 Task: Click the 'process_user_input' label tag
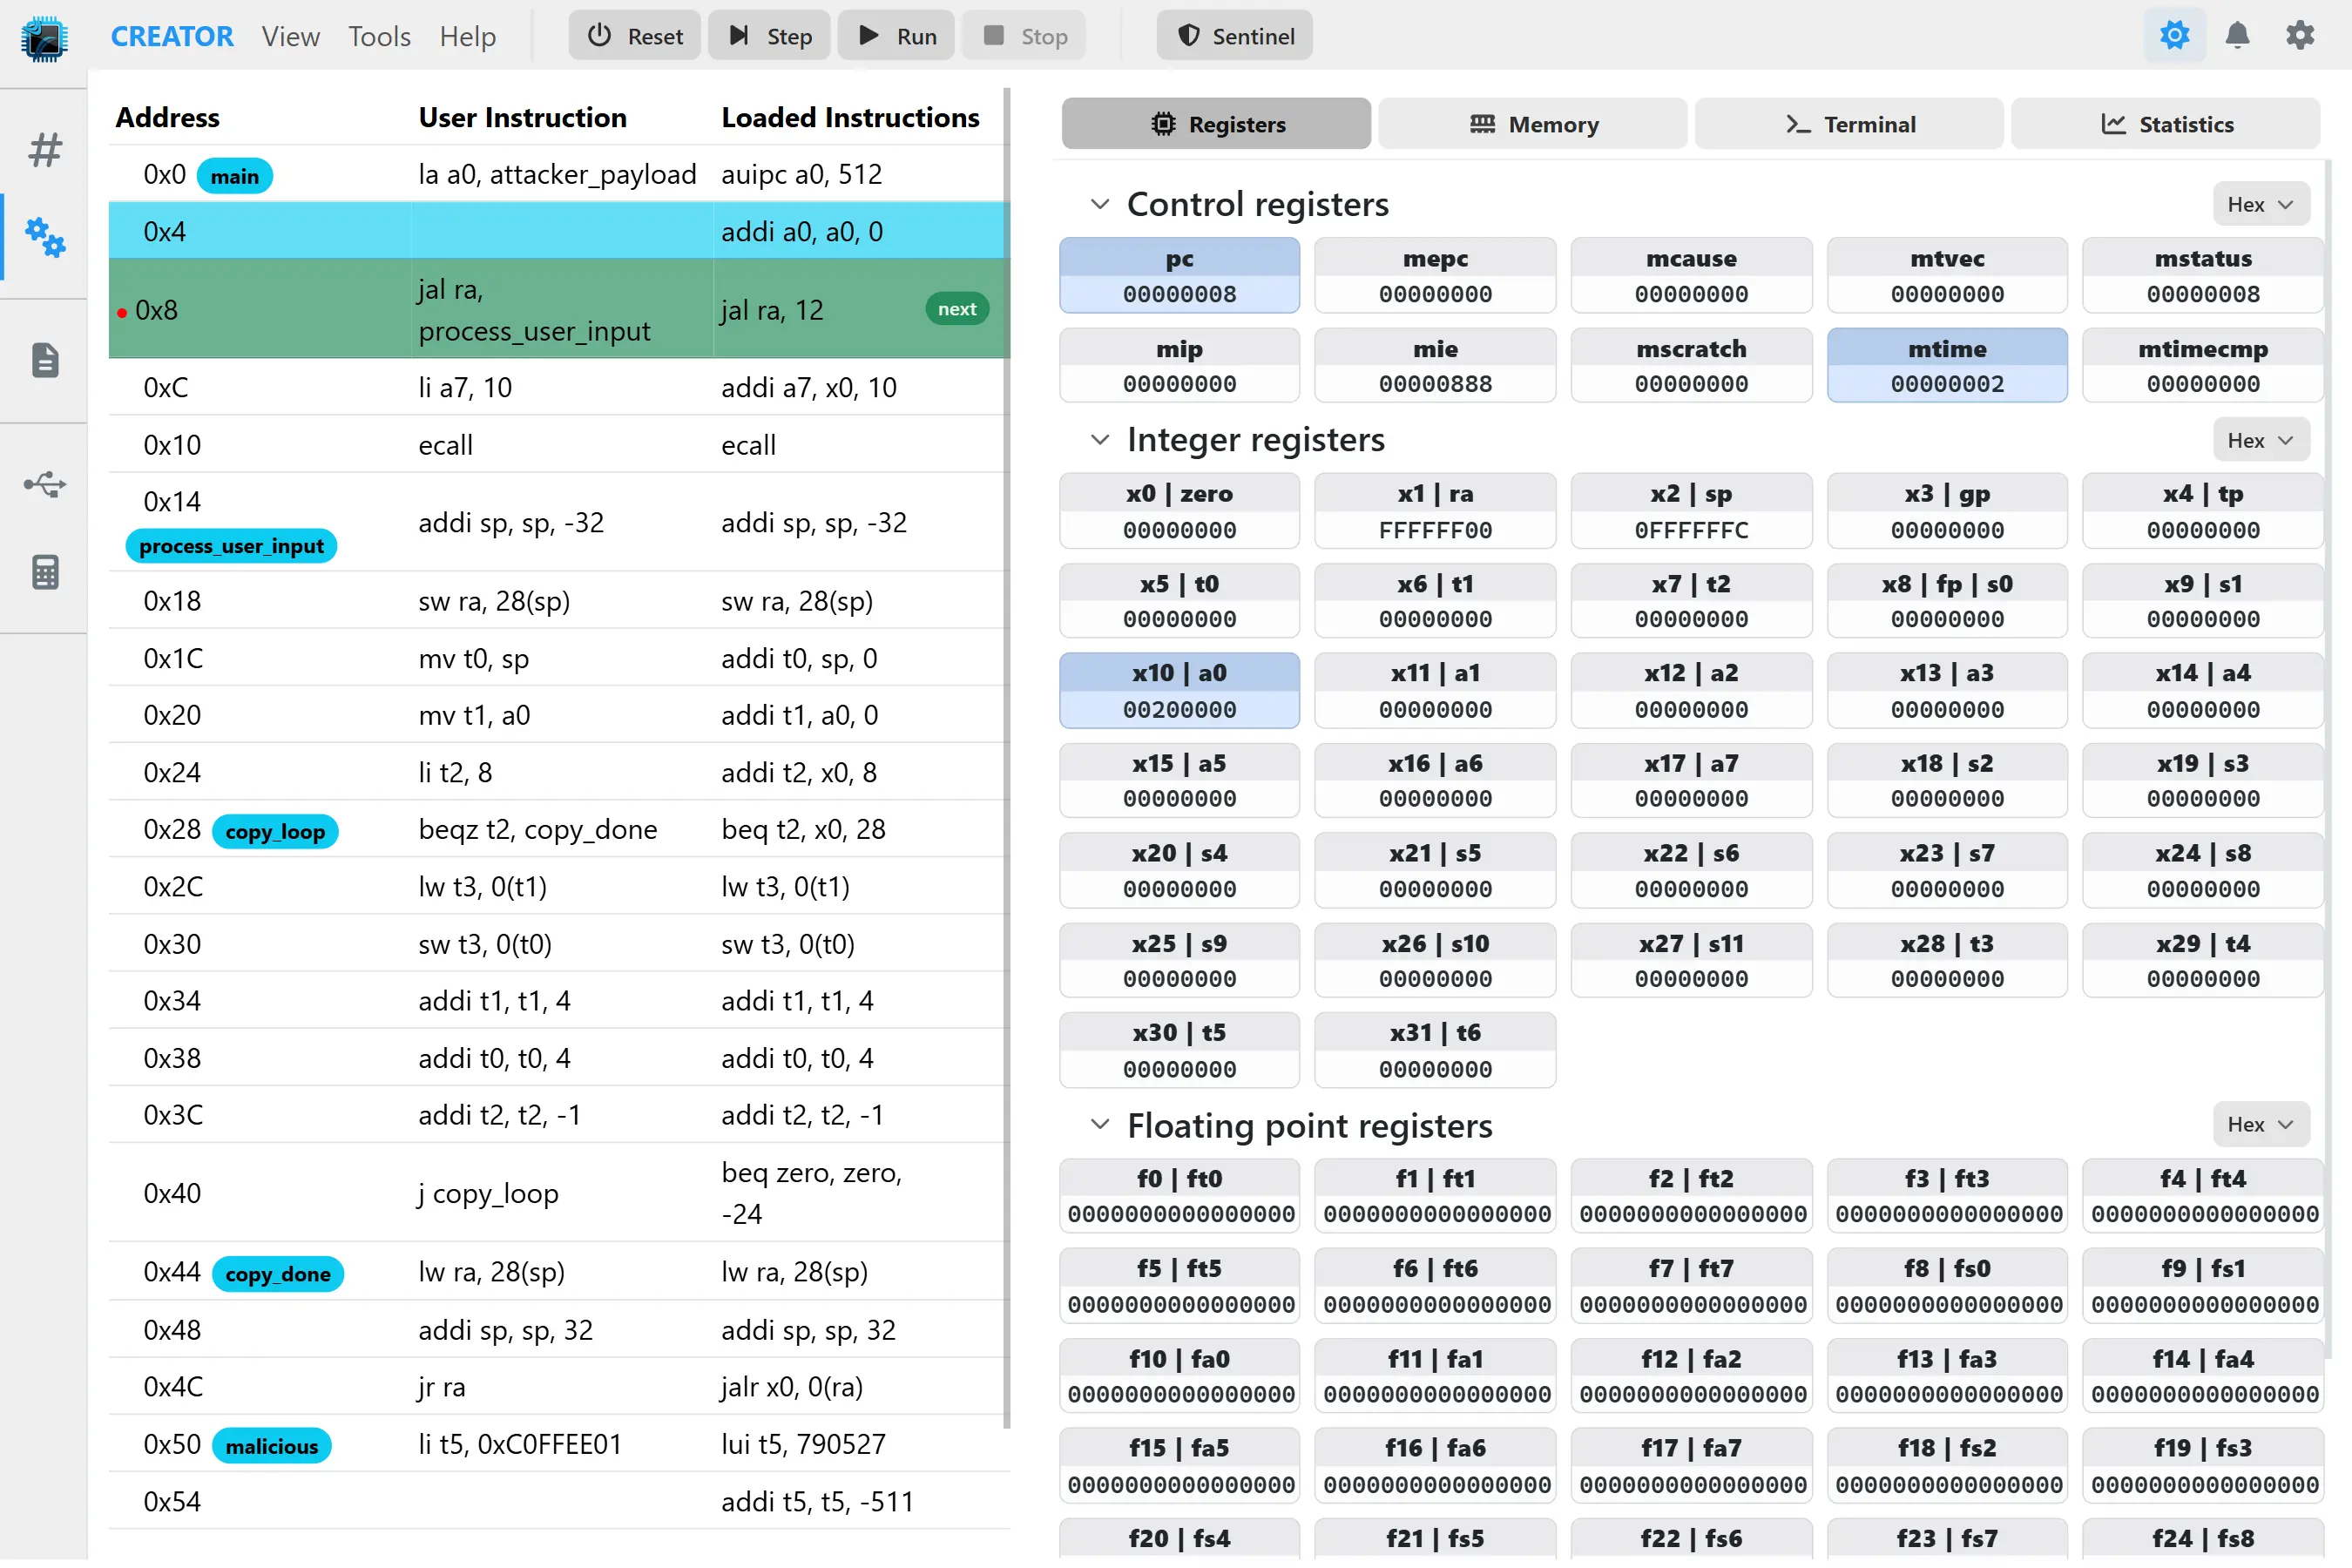point(231,546)
